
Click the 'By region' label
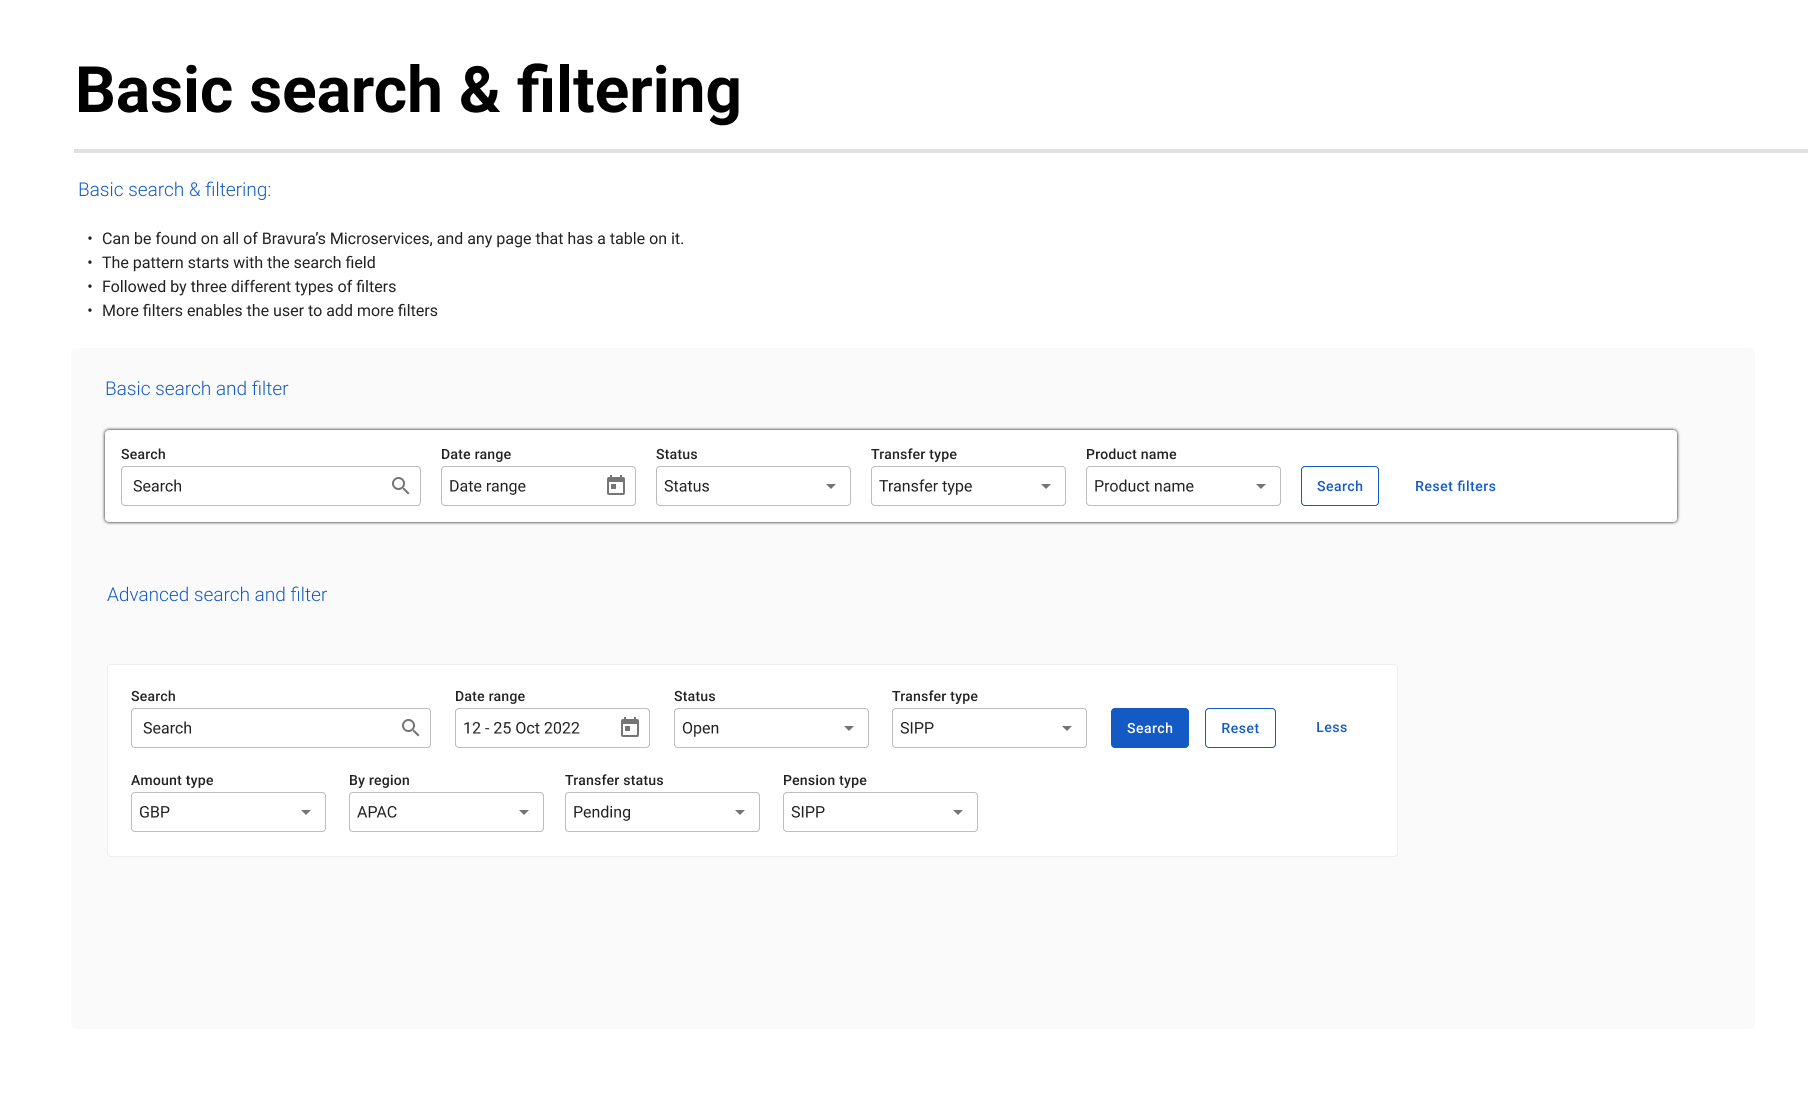click(x=379, y=780)
